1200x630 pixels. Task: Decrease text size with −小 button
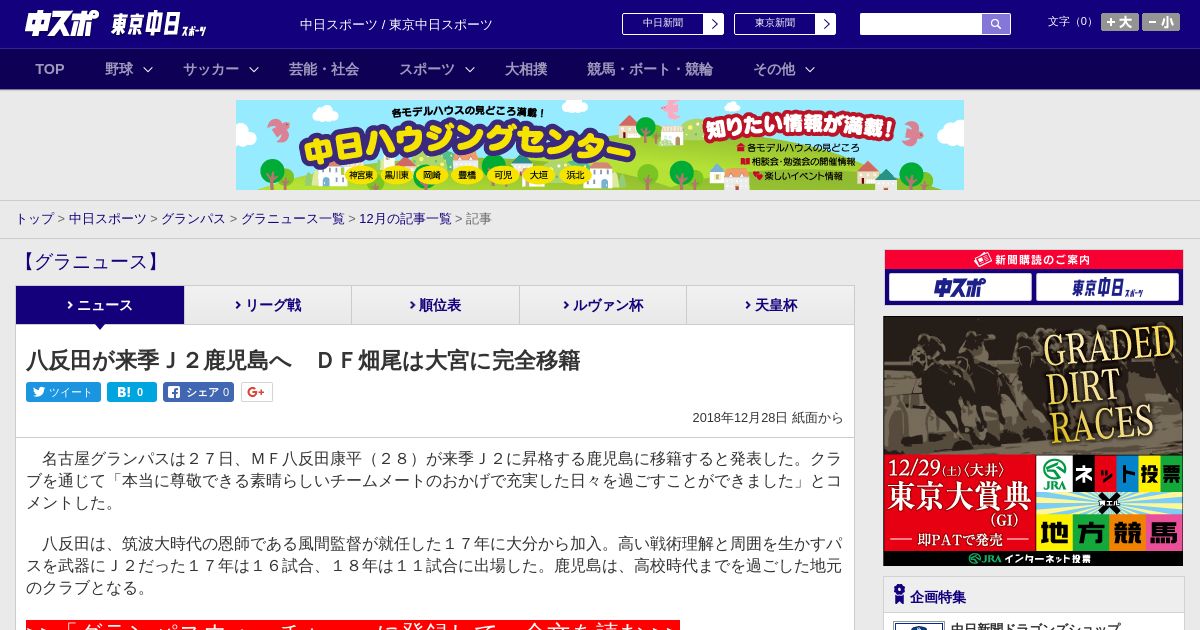pyautogui.click(x=1161, y=22)
